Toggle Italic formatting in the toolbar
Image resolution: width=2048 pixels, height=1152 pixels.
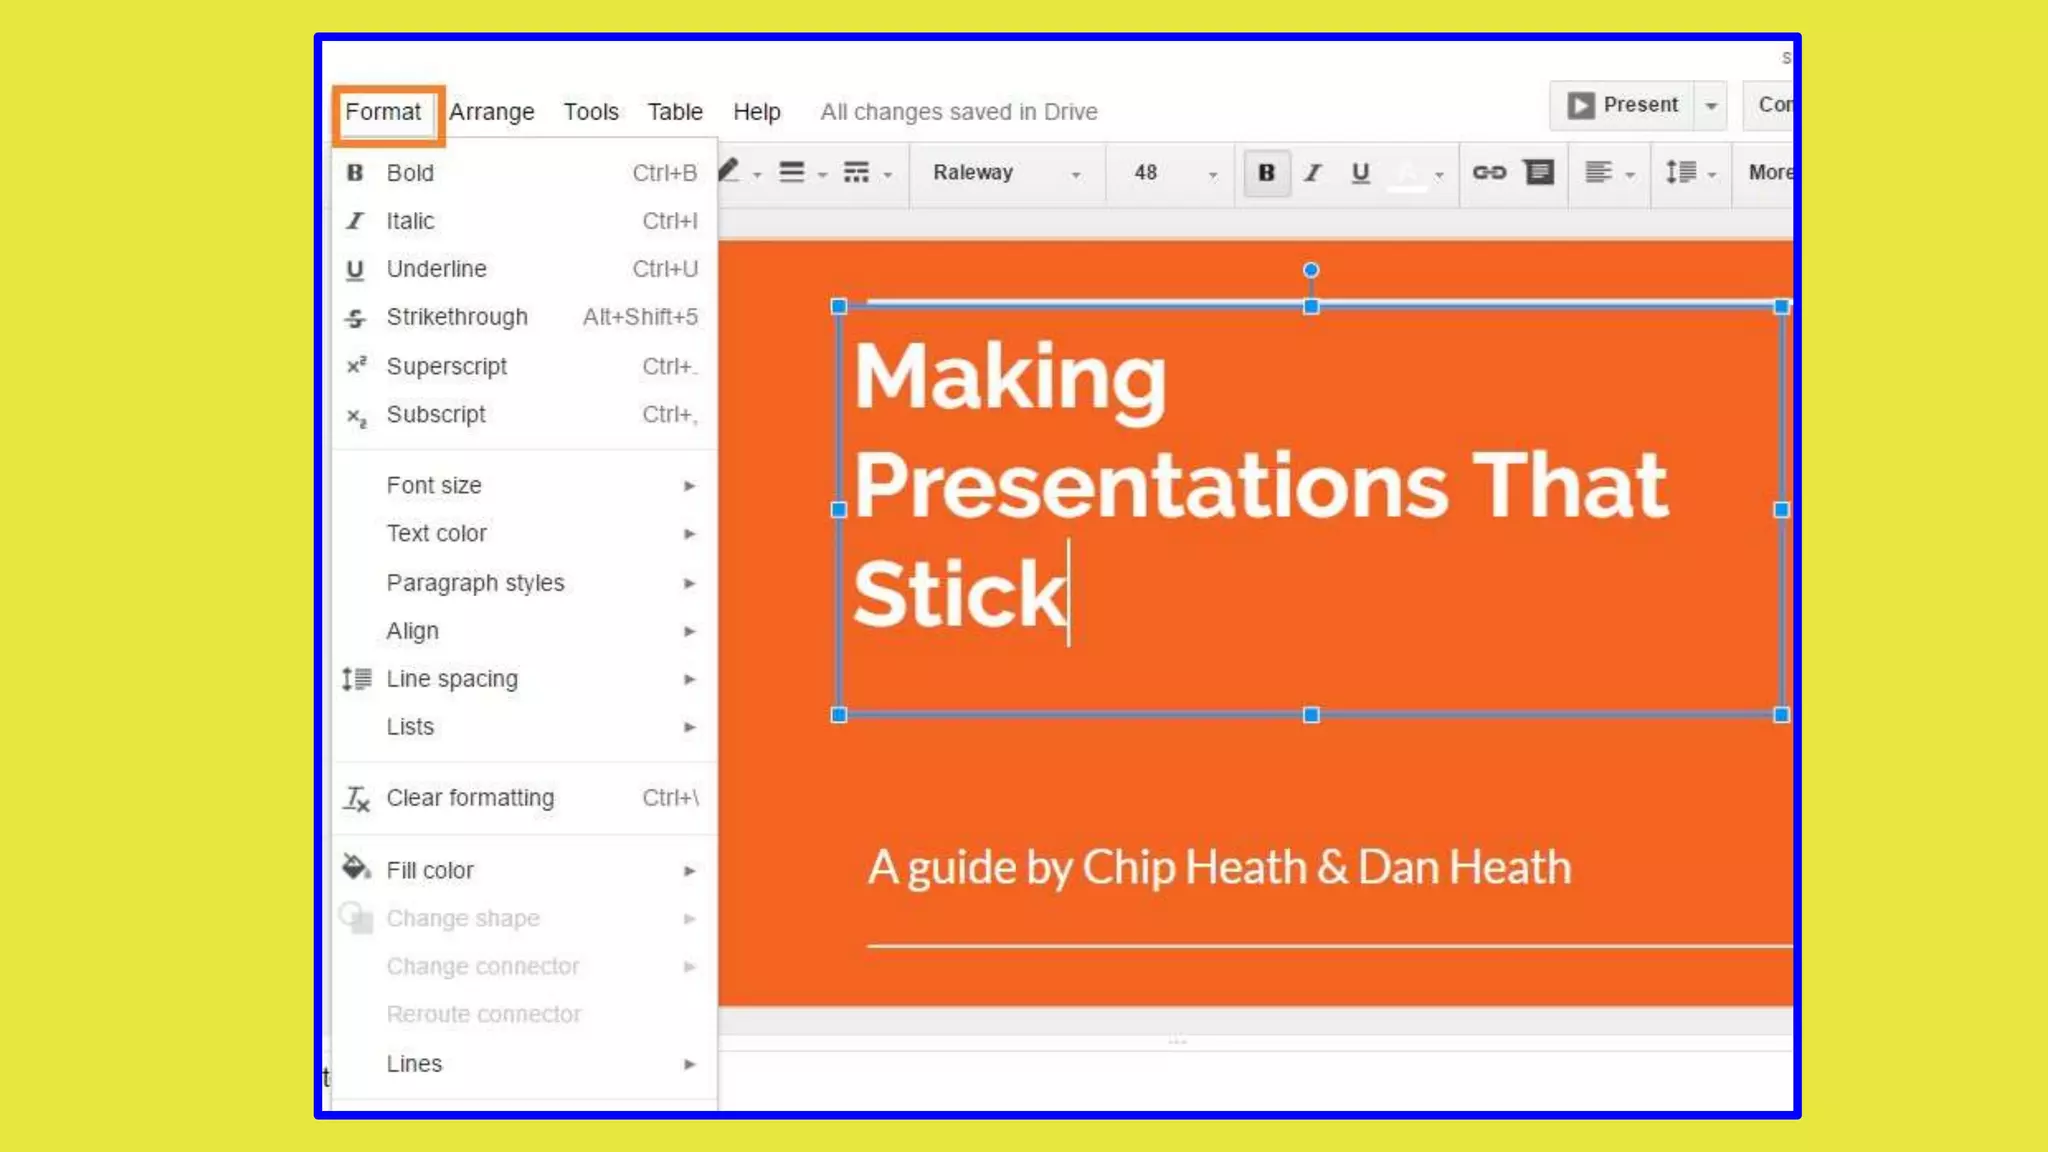(x=1313, y=173)
